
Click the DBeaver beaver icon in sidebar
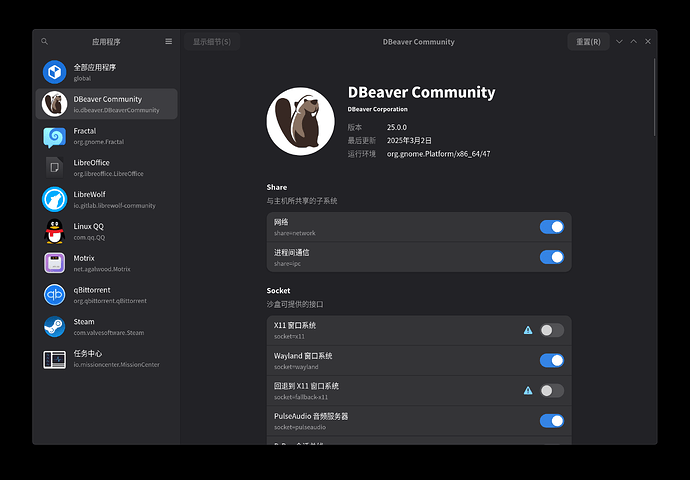[x=55, y=104]
